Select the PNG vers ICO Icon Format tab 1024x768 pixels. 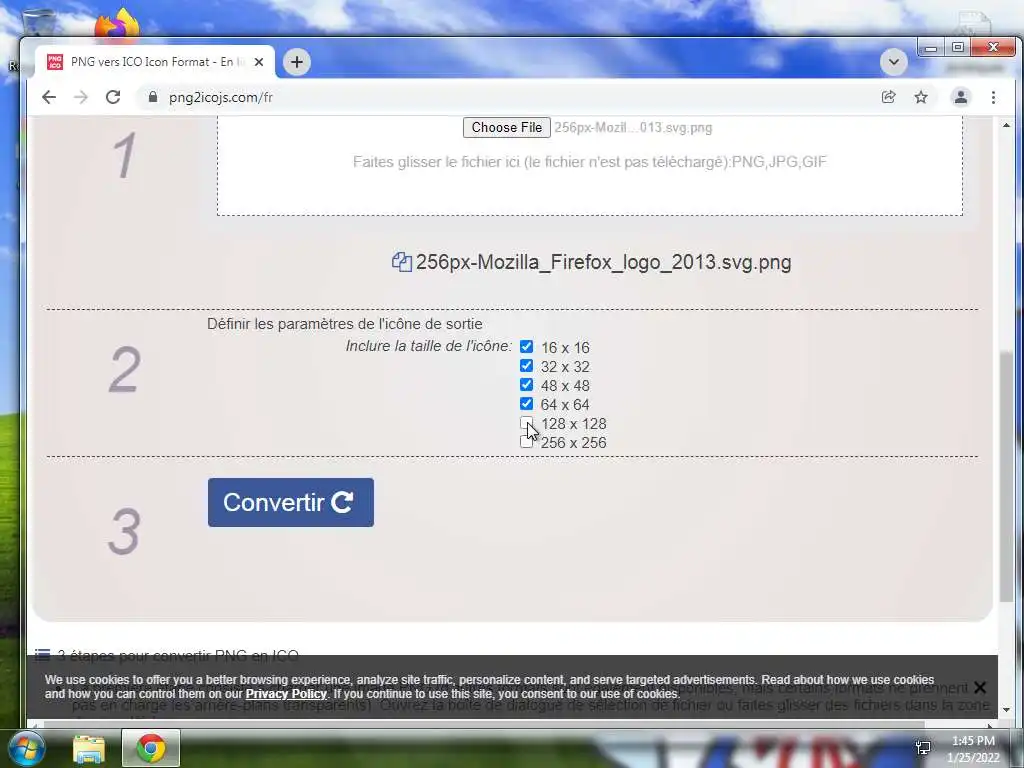click(155, 62)
